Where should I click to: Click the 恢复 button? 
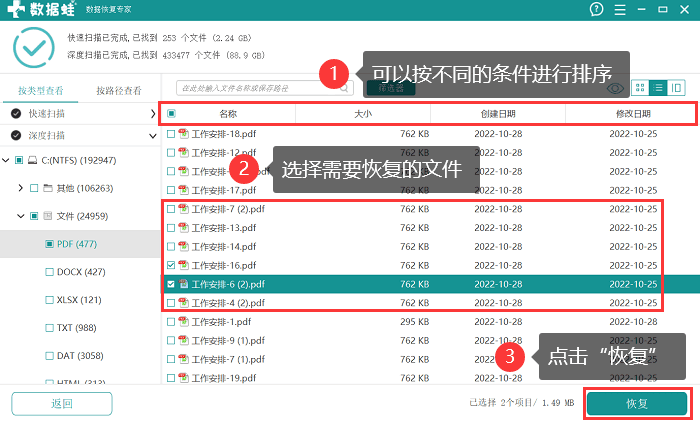[x=637, y=404]
